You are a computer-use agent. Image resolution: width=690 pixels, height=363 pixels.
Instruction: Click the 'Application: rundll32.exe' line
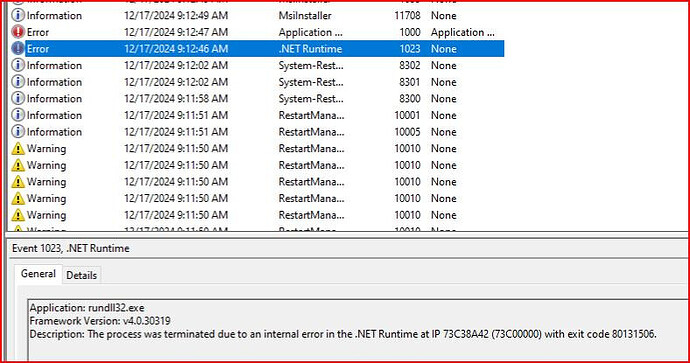(x=87, y=308)
